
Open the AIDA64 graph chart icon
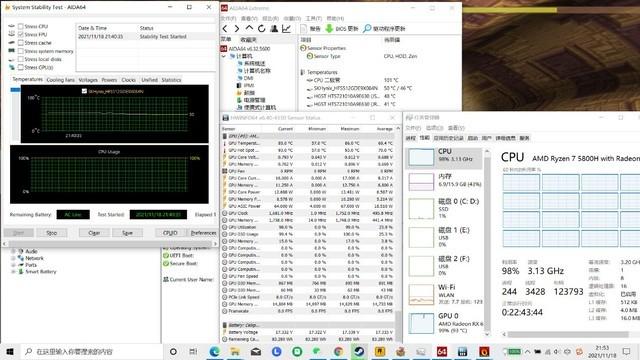click(x=286, y=29)
